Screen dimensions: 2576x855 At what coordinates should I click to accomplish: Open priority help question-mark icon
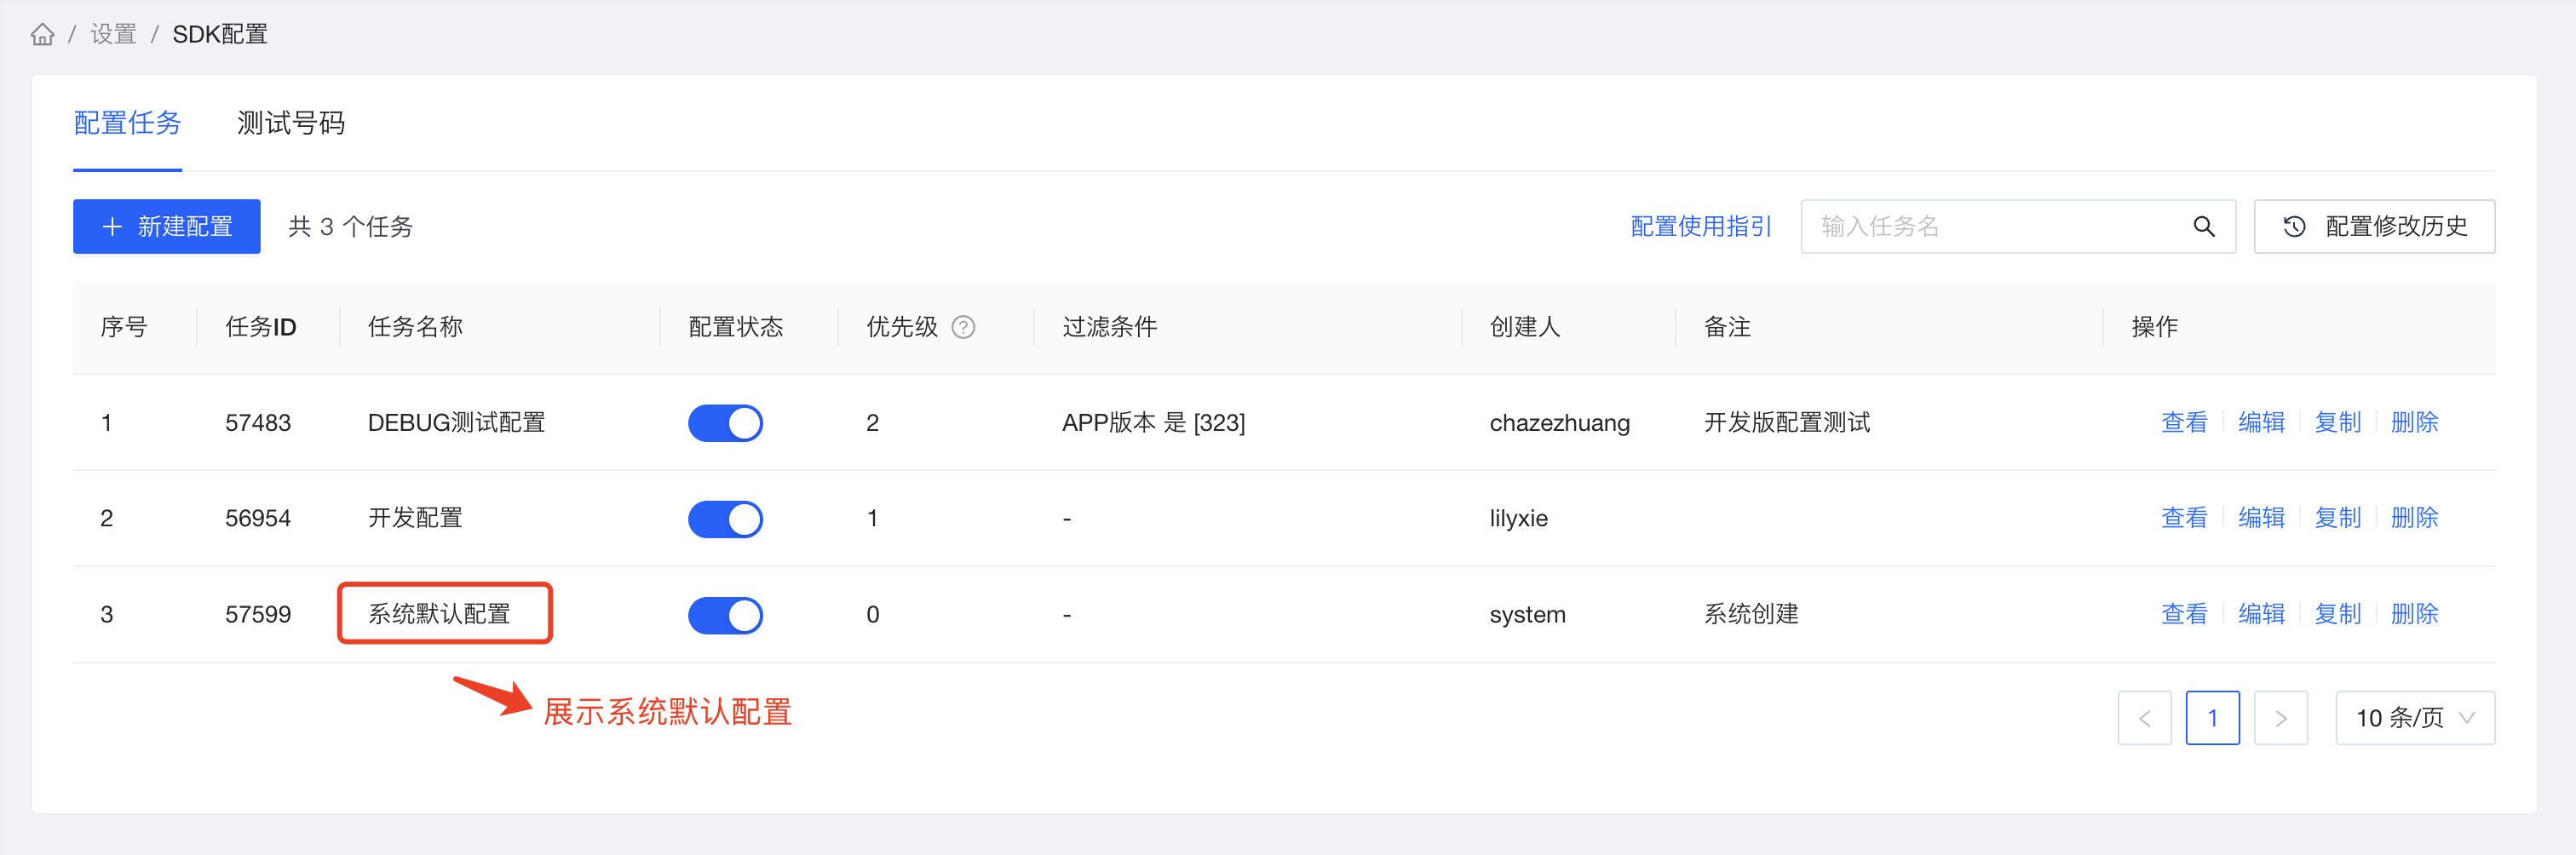(963, 327)
